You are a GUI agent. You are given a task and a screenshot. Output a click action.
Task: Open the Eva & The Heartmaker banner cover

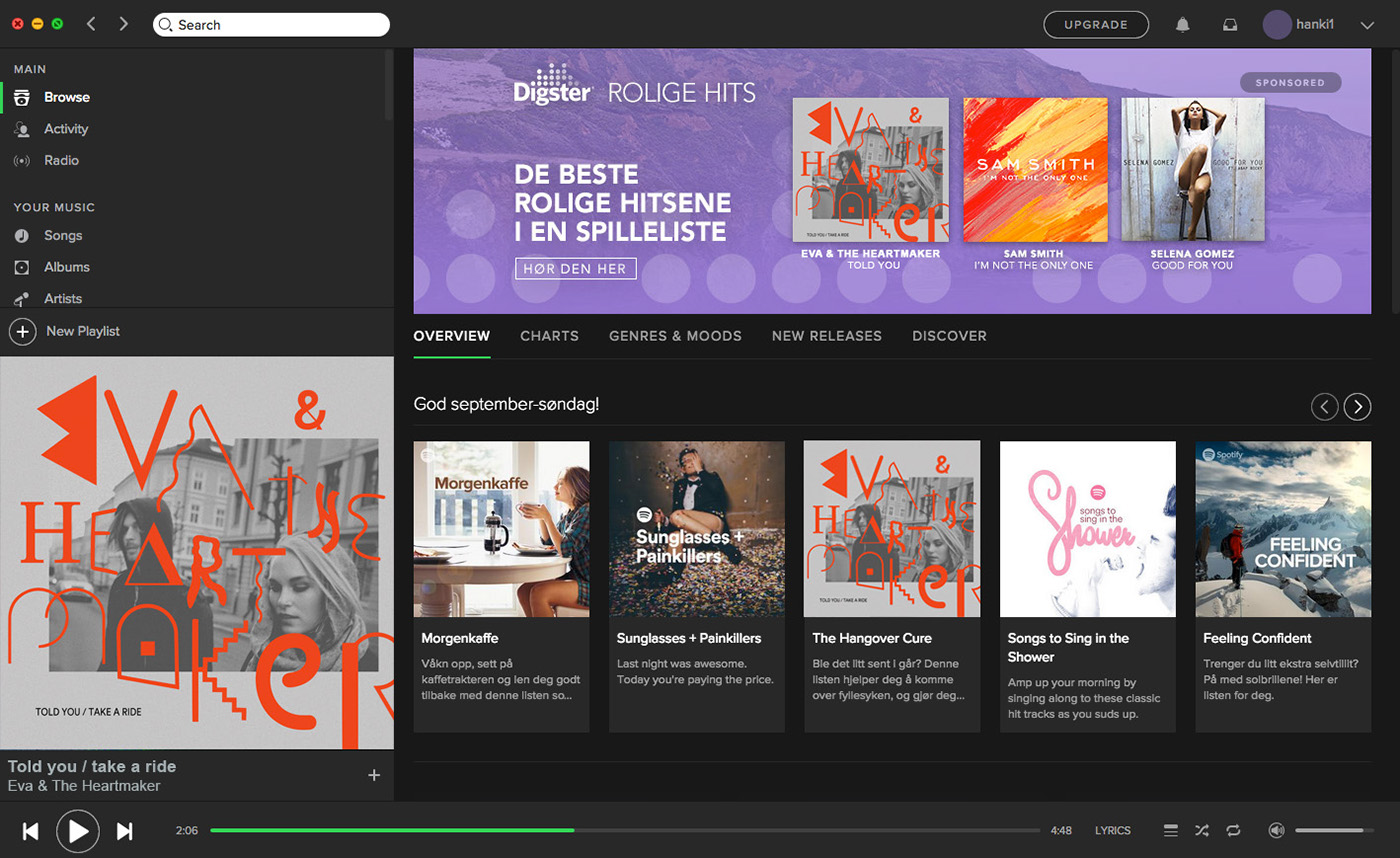pyautogui.click(x=871, y=169)
